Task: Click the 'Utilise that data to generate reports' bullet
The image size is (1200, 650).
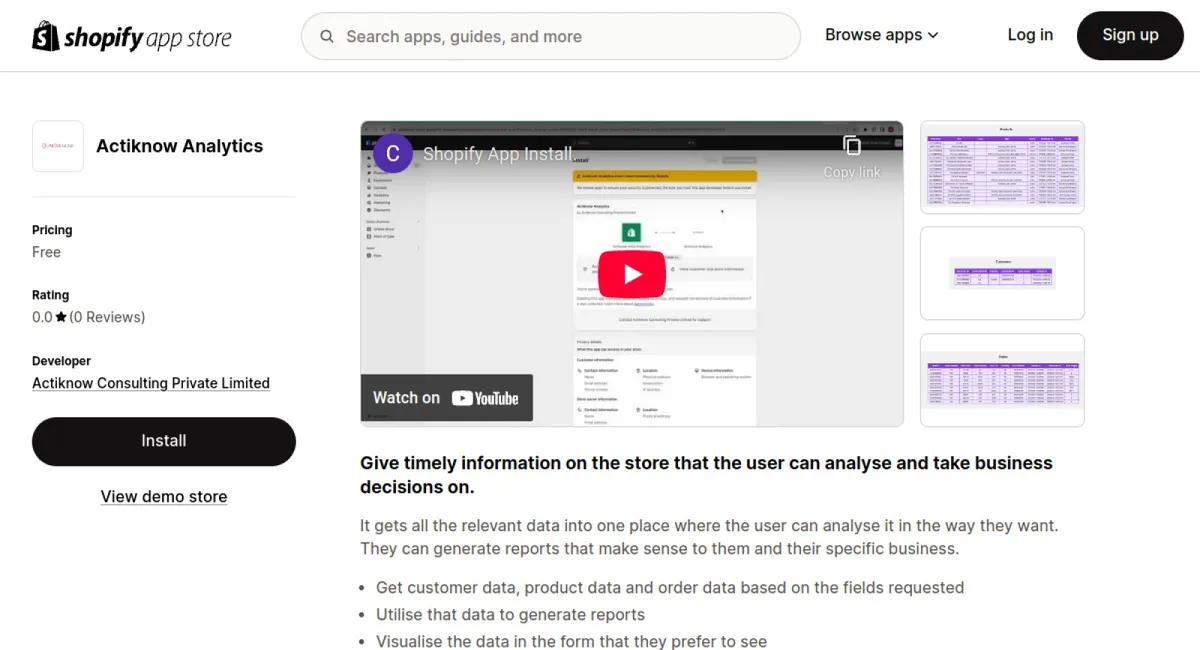Action: click(510, 614)
